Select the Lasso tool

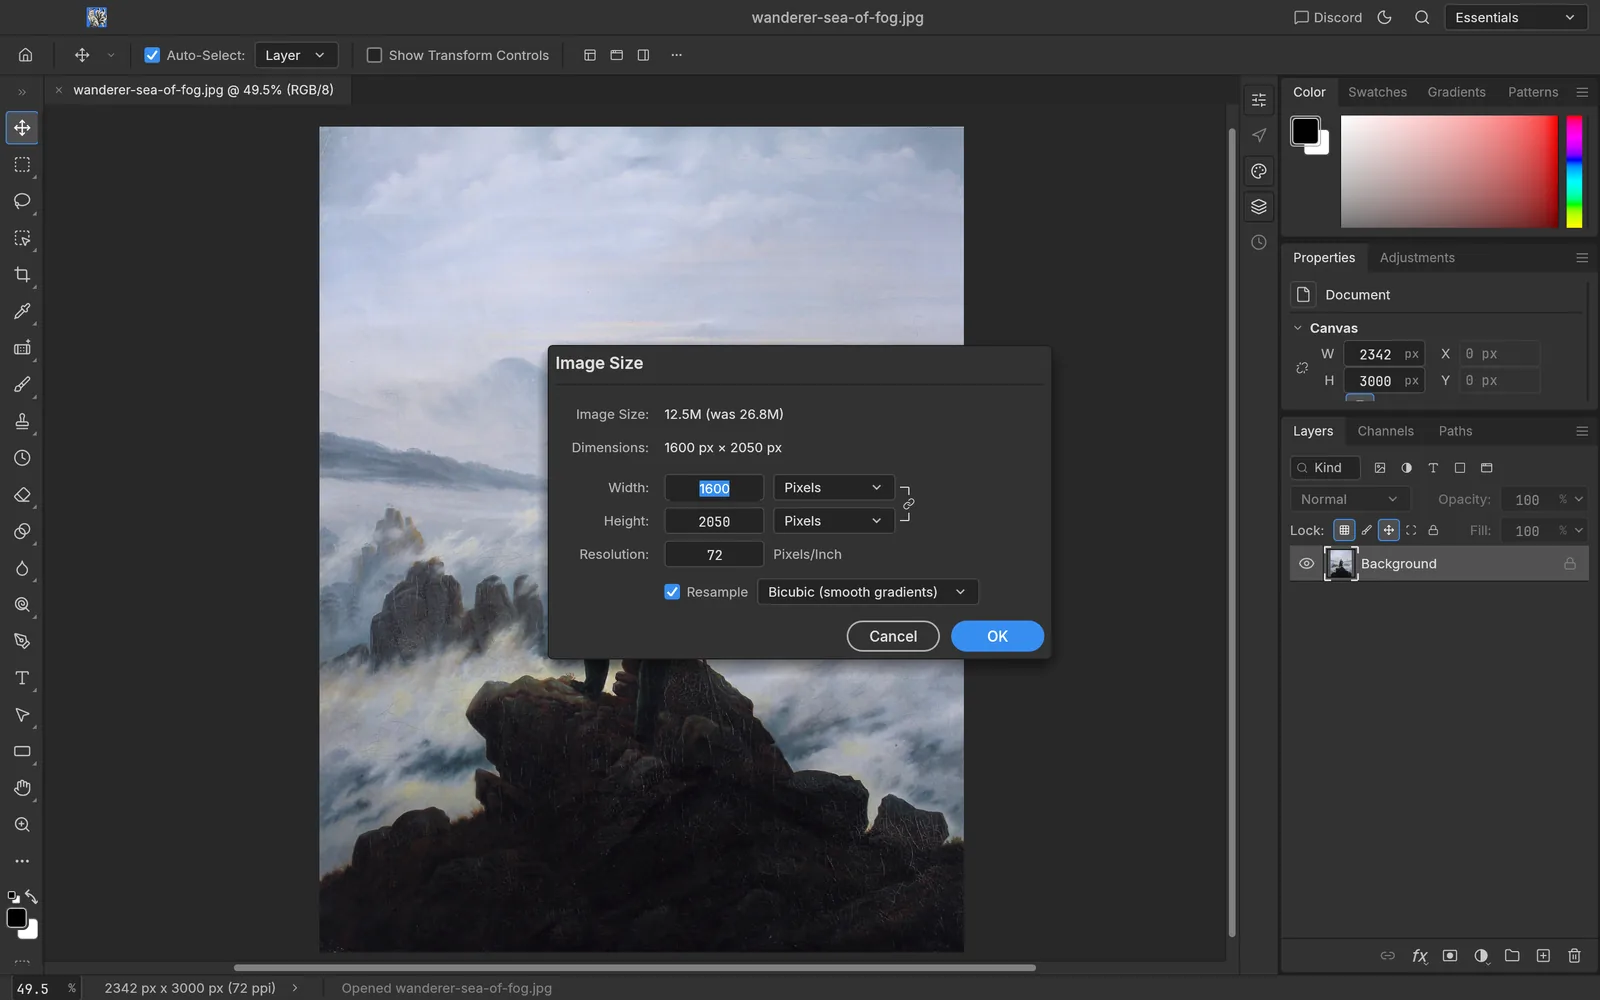(x=22, y=201)
